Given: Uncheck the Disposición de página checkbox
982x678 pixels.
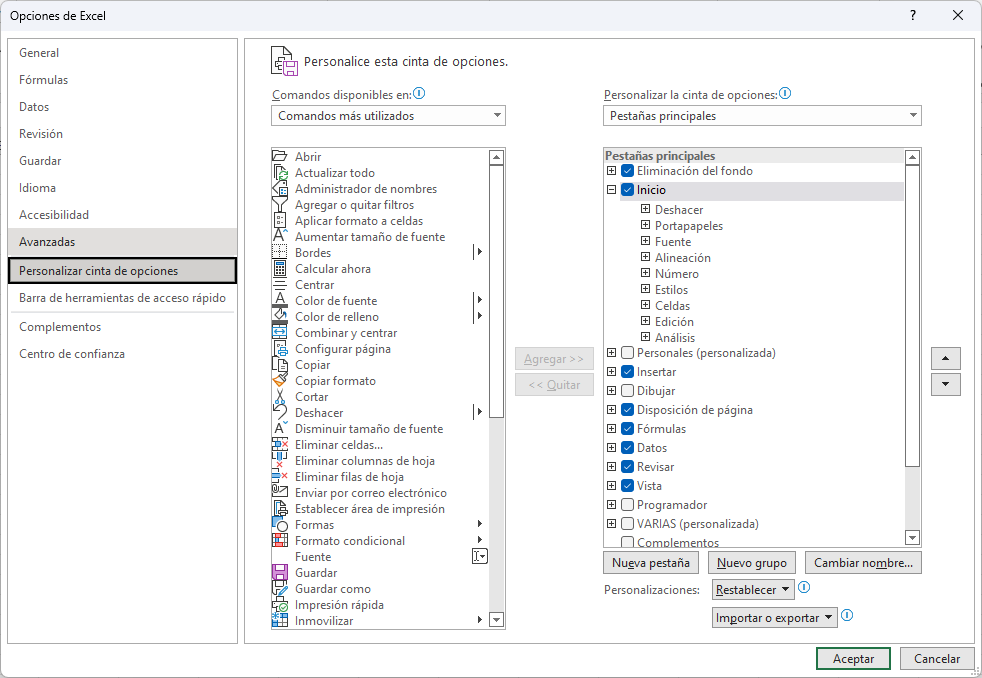Looking at the screenshot, I should 628,409.
